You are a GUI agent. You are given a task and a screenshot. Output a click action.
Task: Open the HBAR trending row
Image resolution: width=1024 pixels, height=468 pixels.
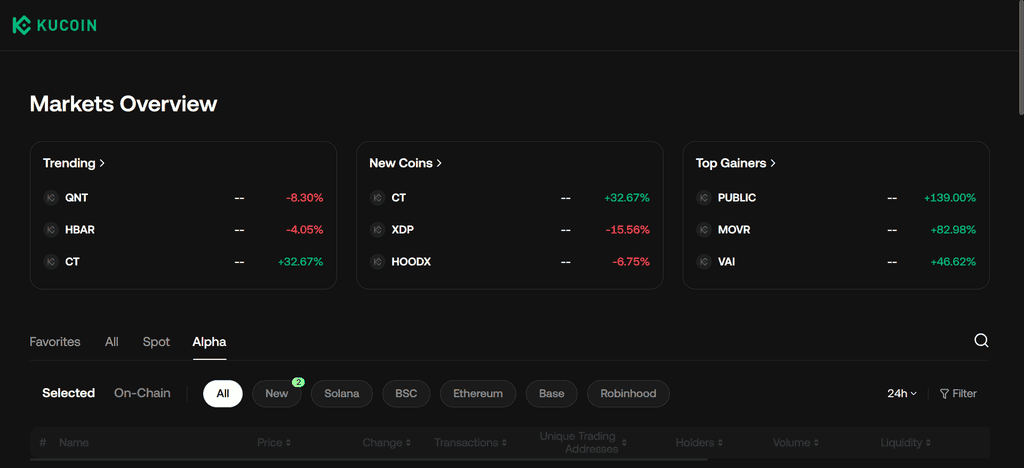pos(183,230)
